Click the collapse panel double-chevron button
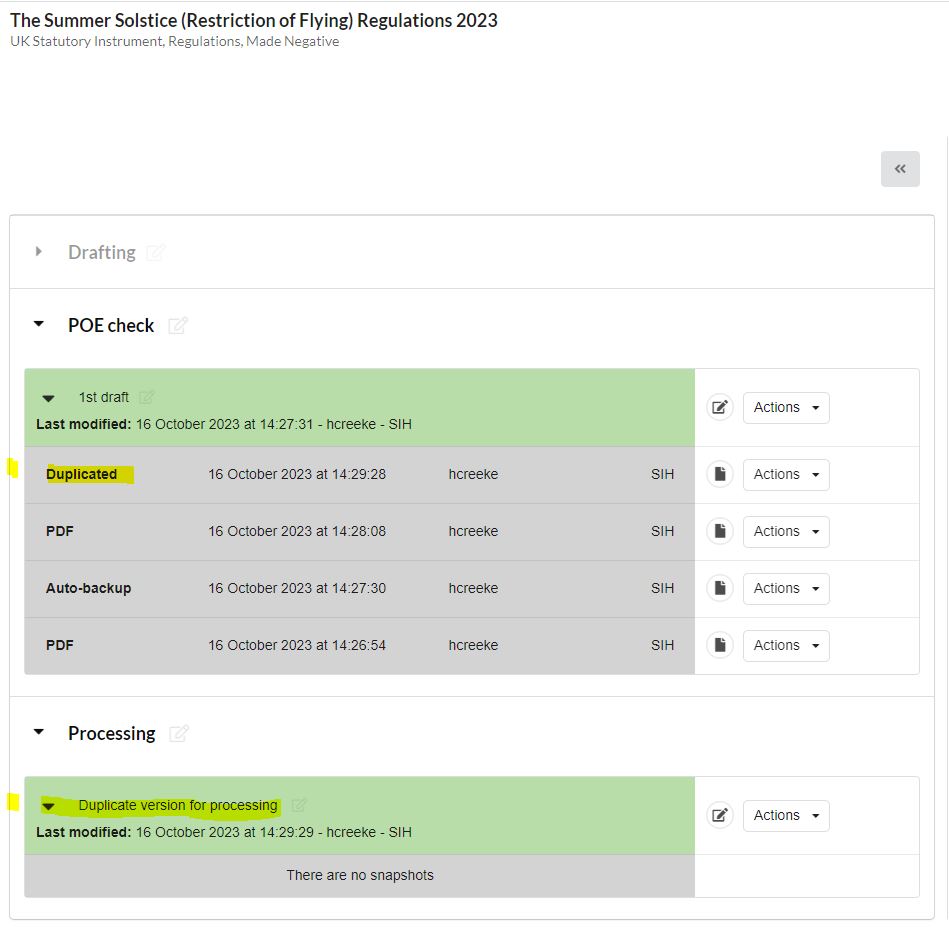The image size is (949, 931). 900,169
